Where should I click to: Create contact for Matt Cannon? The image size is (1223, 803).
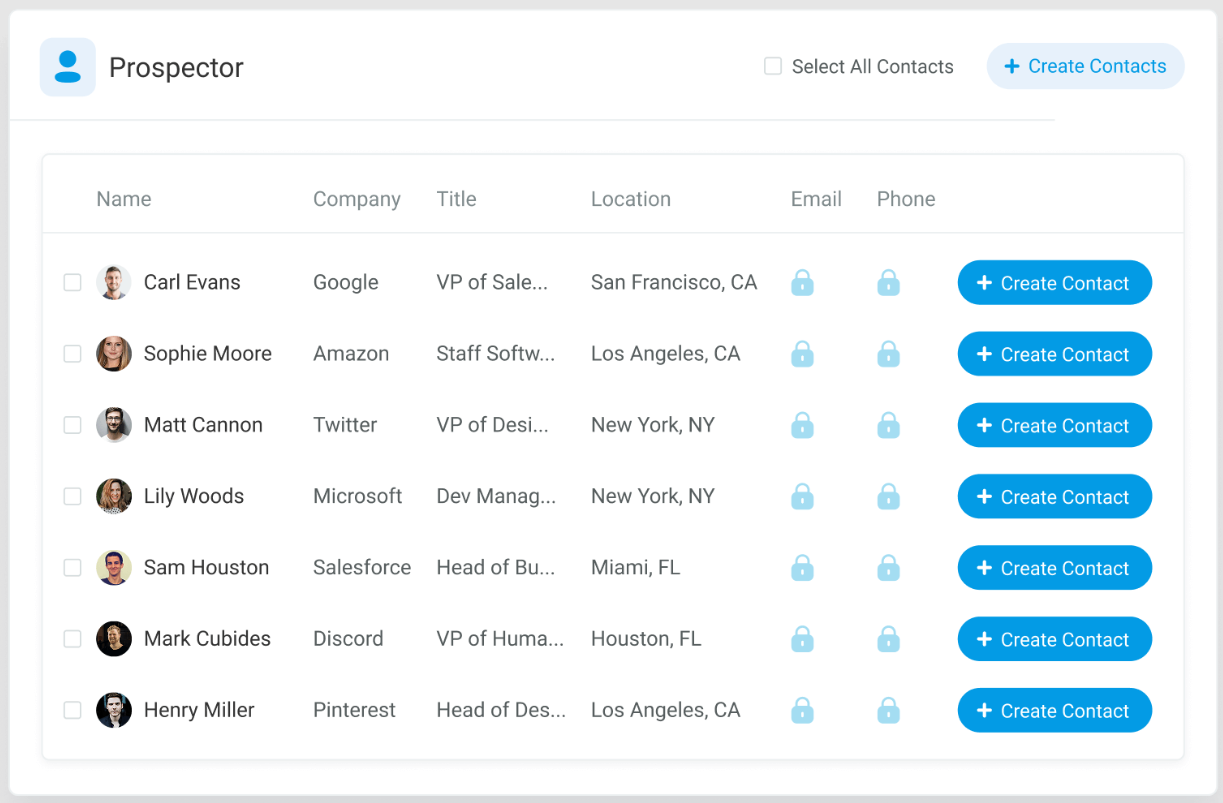point(1055,425)
